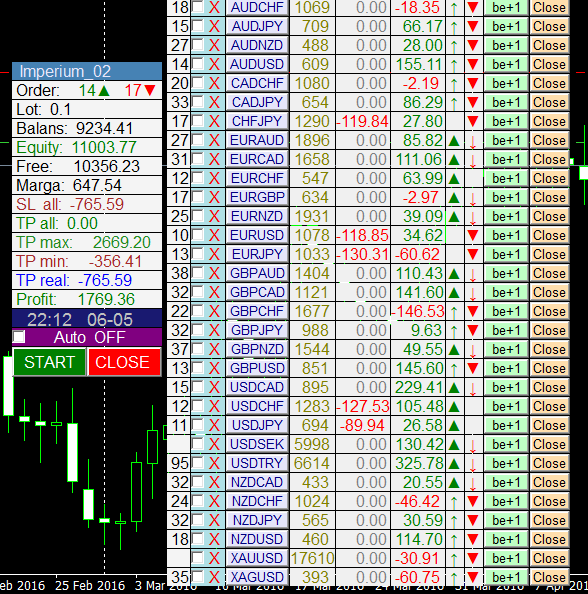588x594 pixels.
Task: Click USDTRY profit value 325.78
Action: [x=419, y=463]
